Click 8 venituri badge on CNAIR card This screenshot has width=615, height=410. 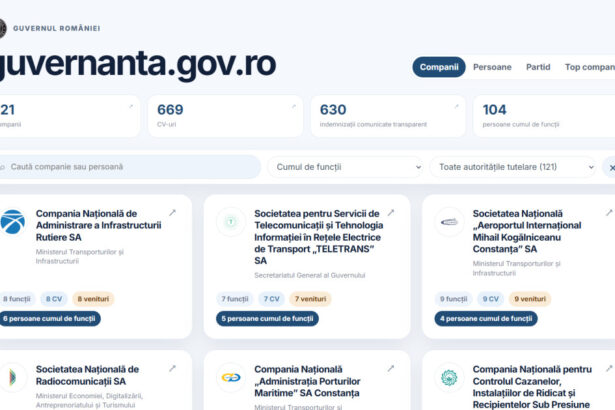click(x=93, y=299)
